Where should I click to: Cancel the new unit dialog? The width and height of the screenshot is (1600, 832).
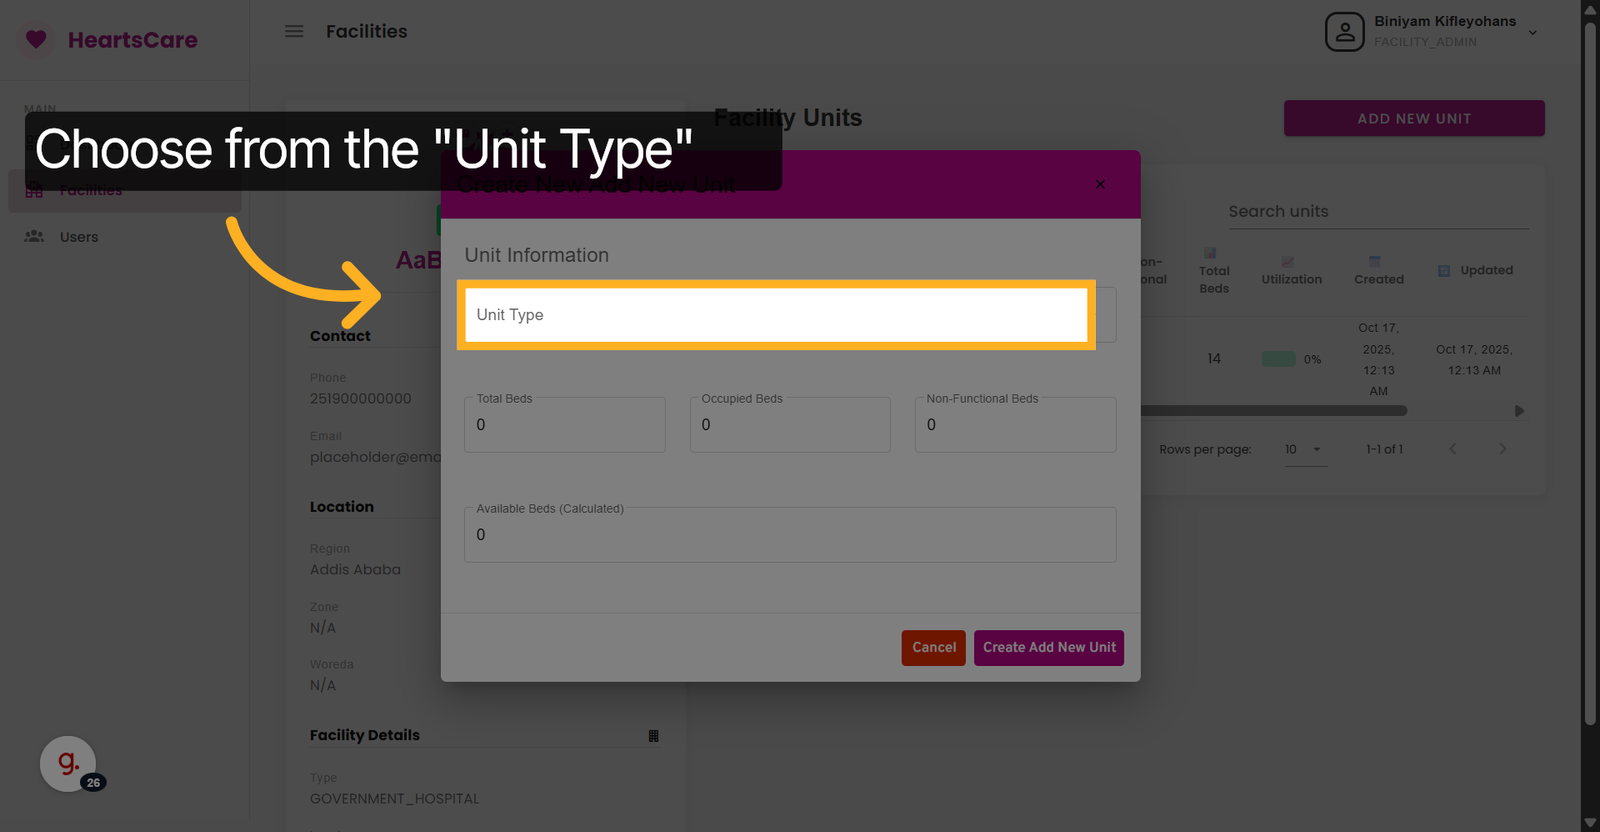point(934,647)
